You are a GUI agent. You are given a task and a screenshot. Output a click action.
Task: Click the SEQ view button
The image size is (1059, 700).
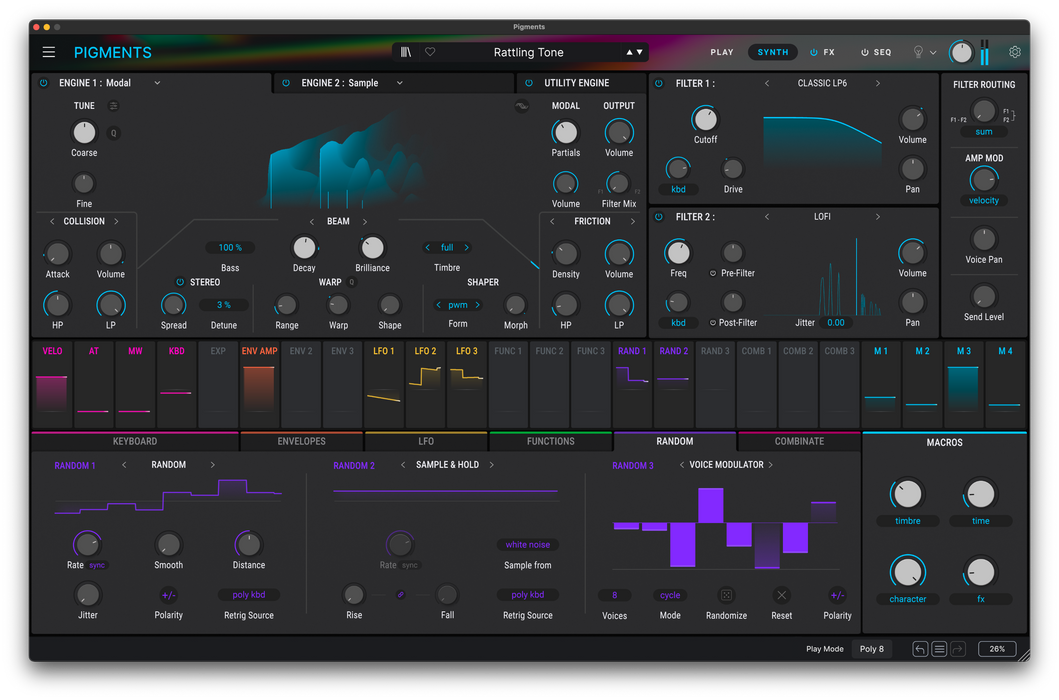[876, 52]
